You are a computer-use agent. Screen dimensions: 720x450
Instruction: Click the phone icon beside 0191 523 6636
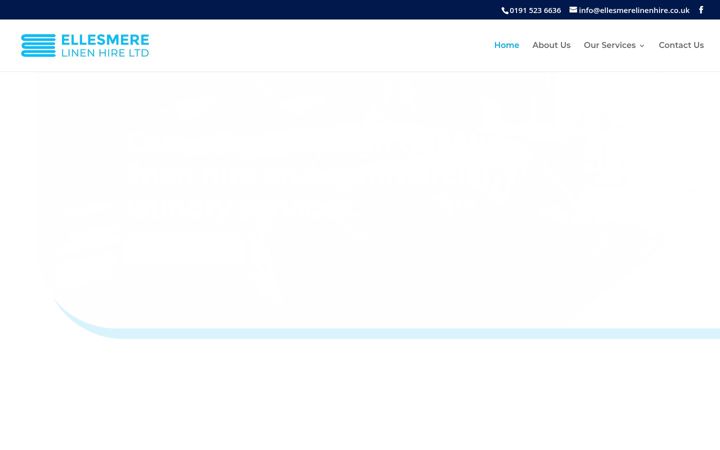(x=505, y=10)
